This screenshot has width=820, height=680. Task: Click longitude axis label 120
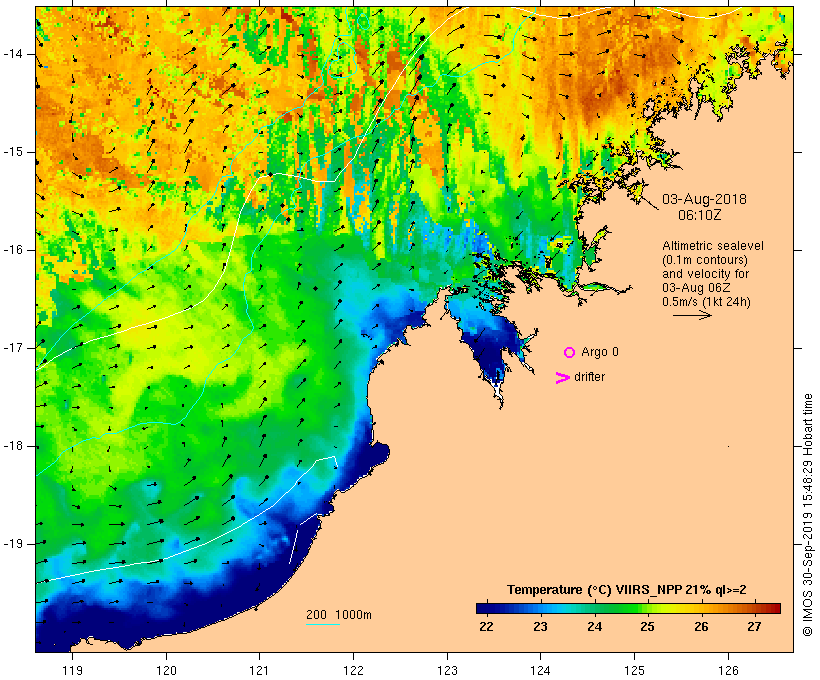(166, 670)
